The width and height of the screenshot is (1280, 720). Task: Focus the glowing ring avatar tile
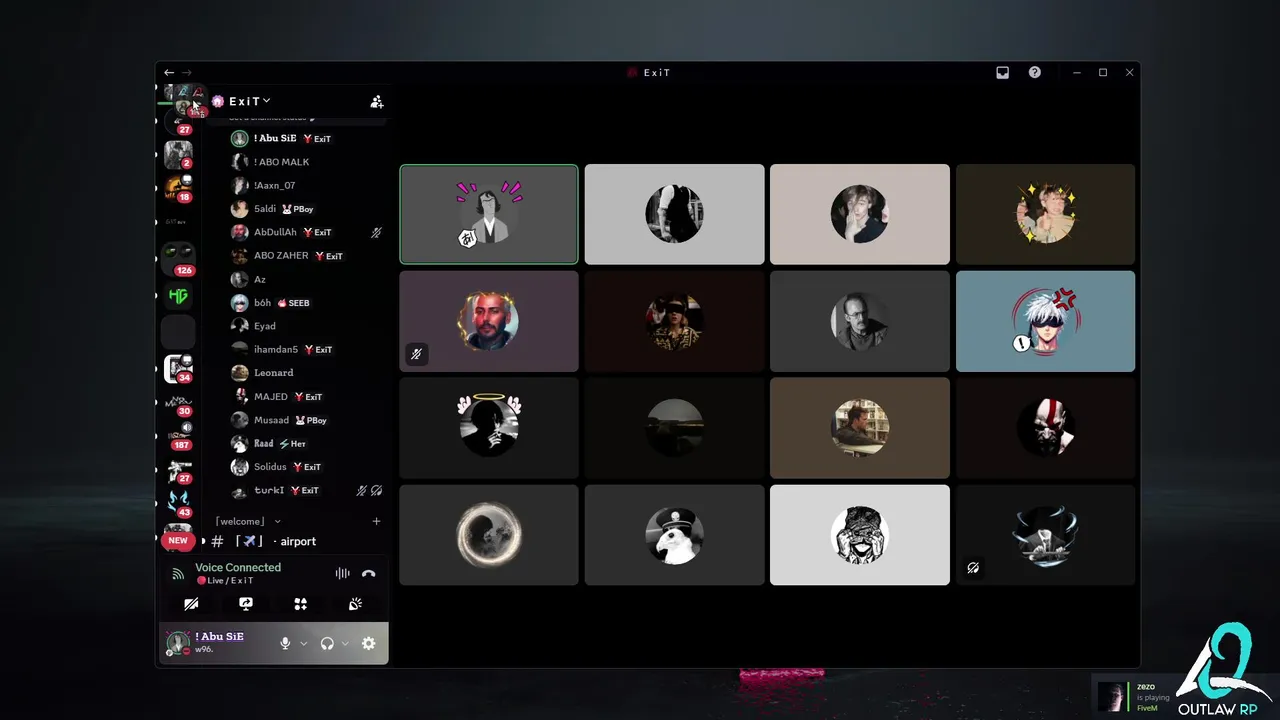(x=489, y=535)
